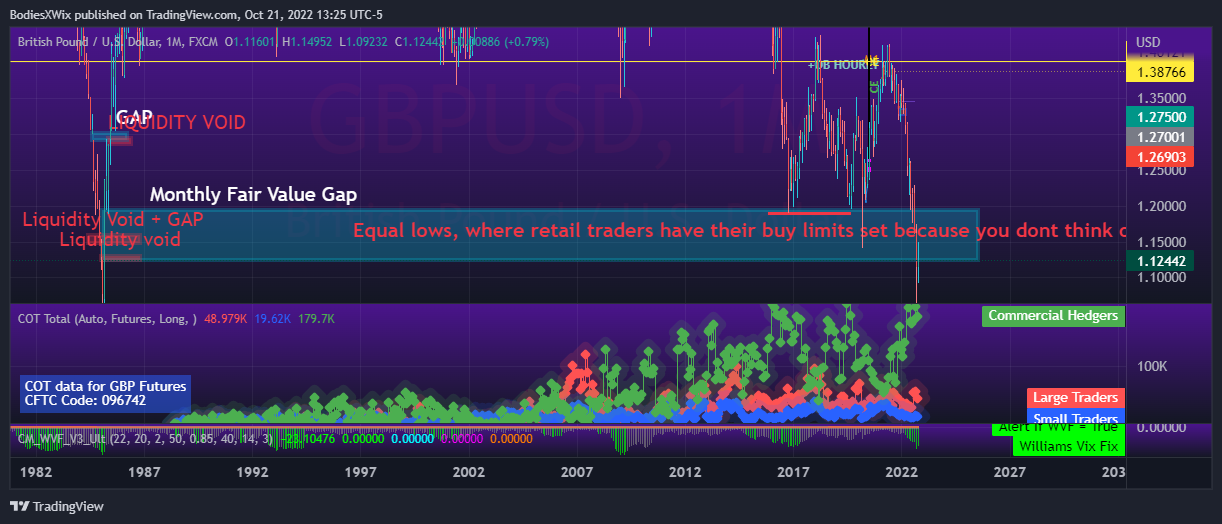The image size is (1222, 524).
Task: Click the Small Traders blue label
Action: (1074, 418)
